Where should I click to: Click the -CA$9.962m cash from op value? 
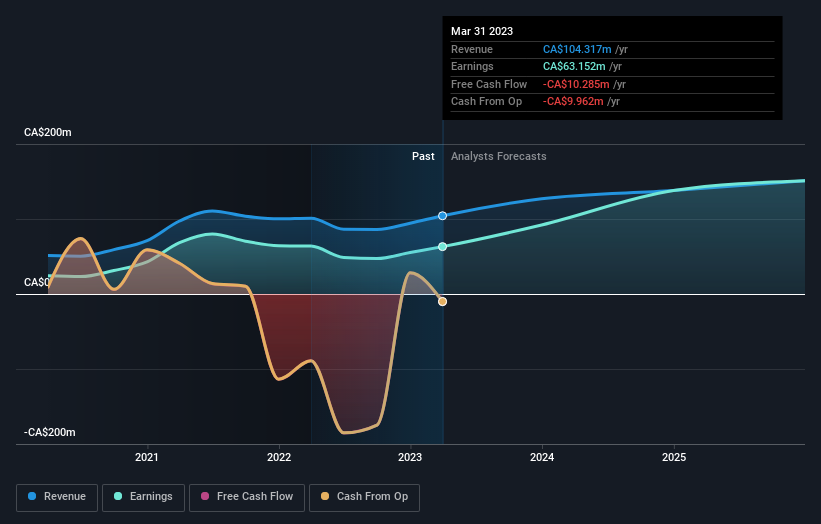coord(573,102)
